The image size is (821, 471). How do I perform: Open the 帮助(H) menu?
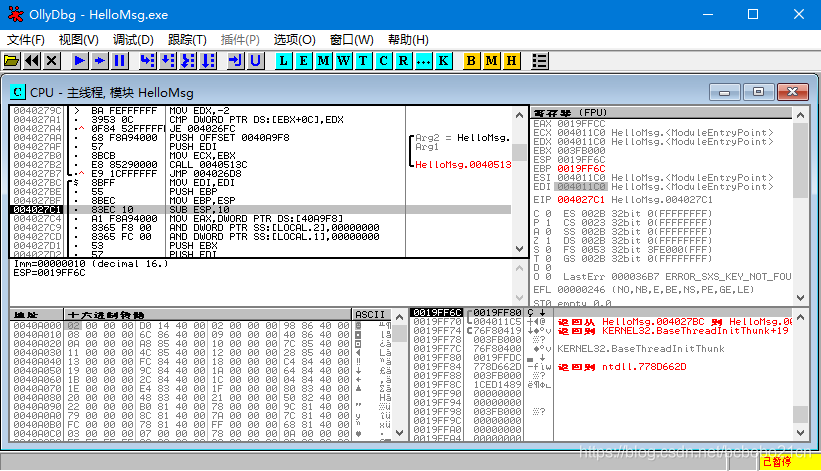point(408,40)
